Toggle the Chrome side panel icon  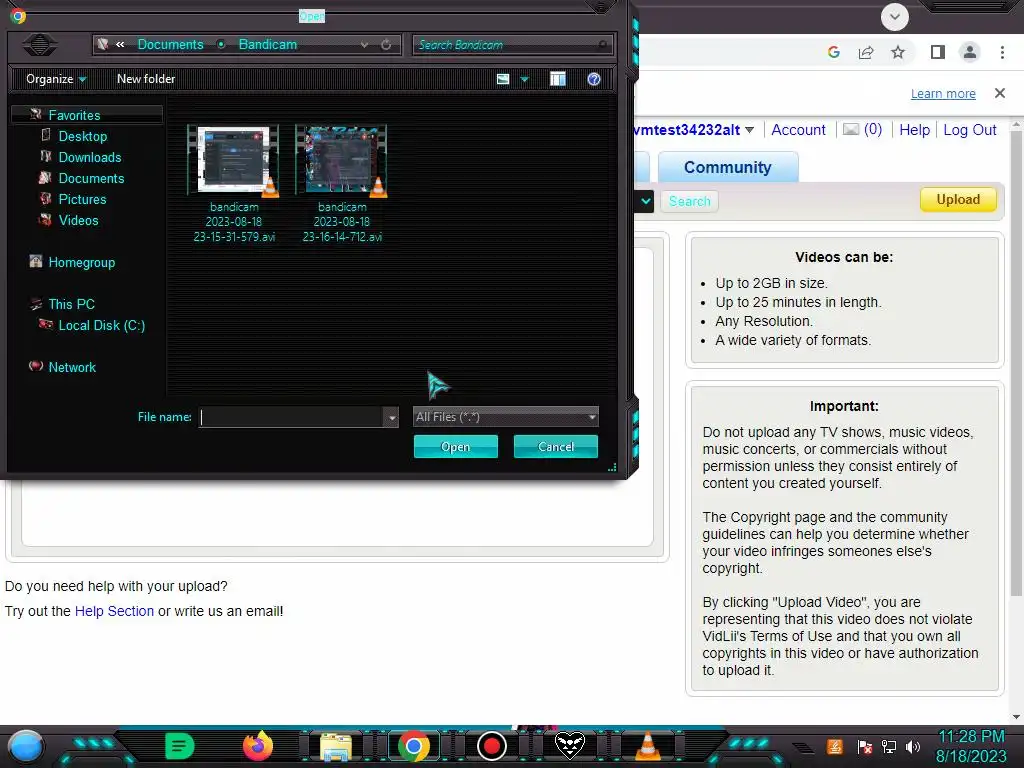point(938,52)
